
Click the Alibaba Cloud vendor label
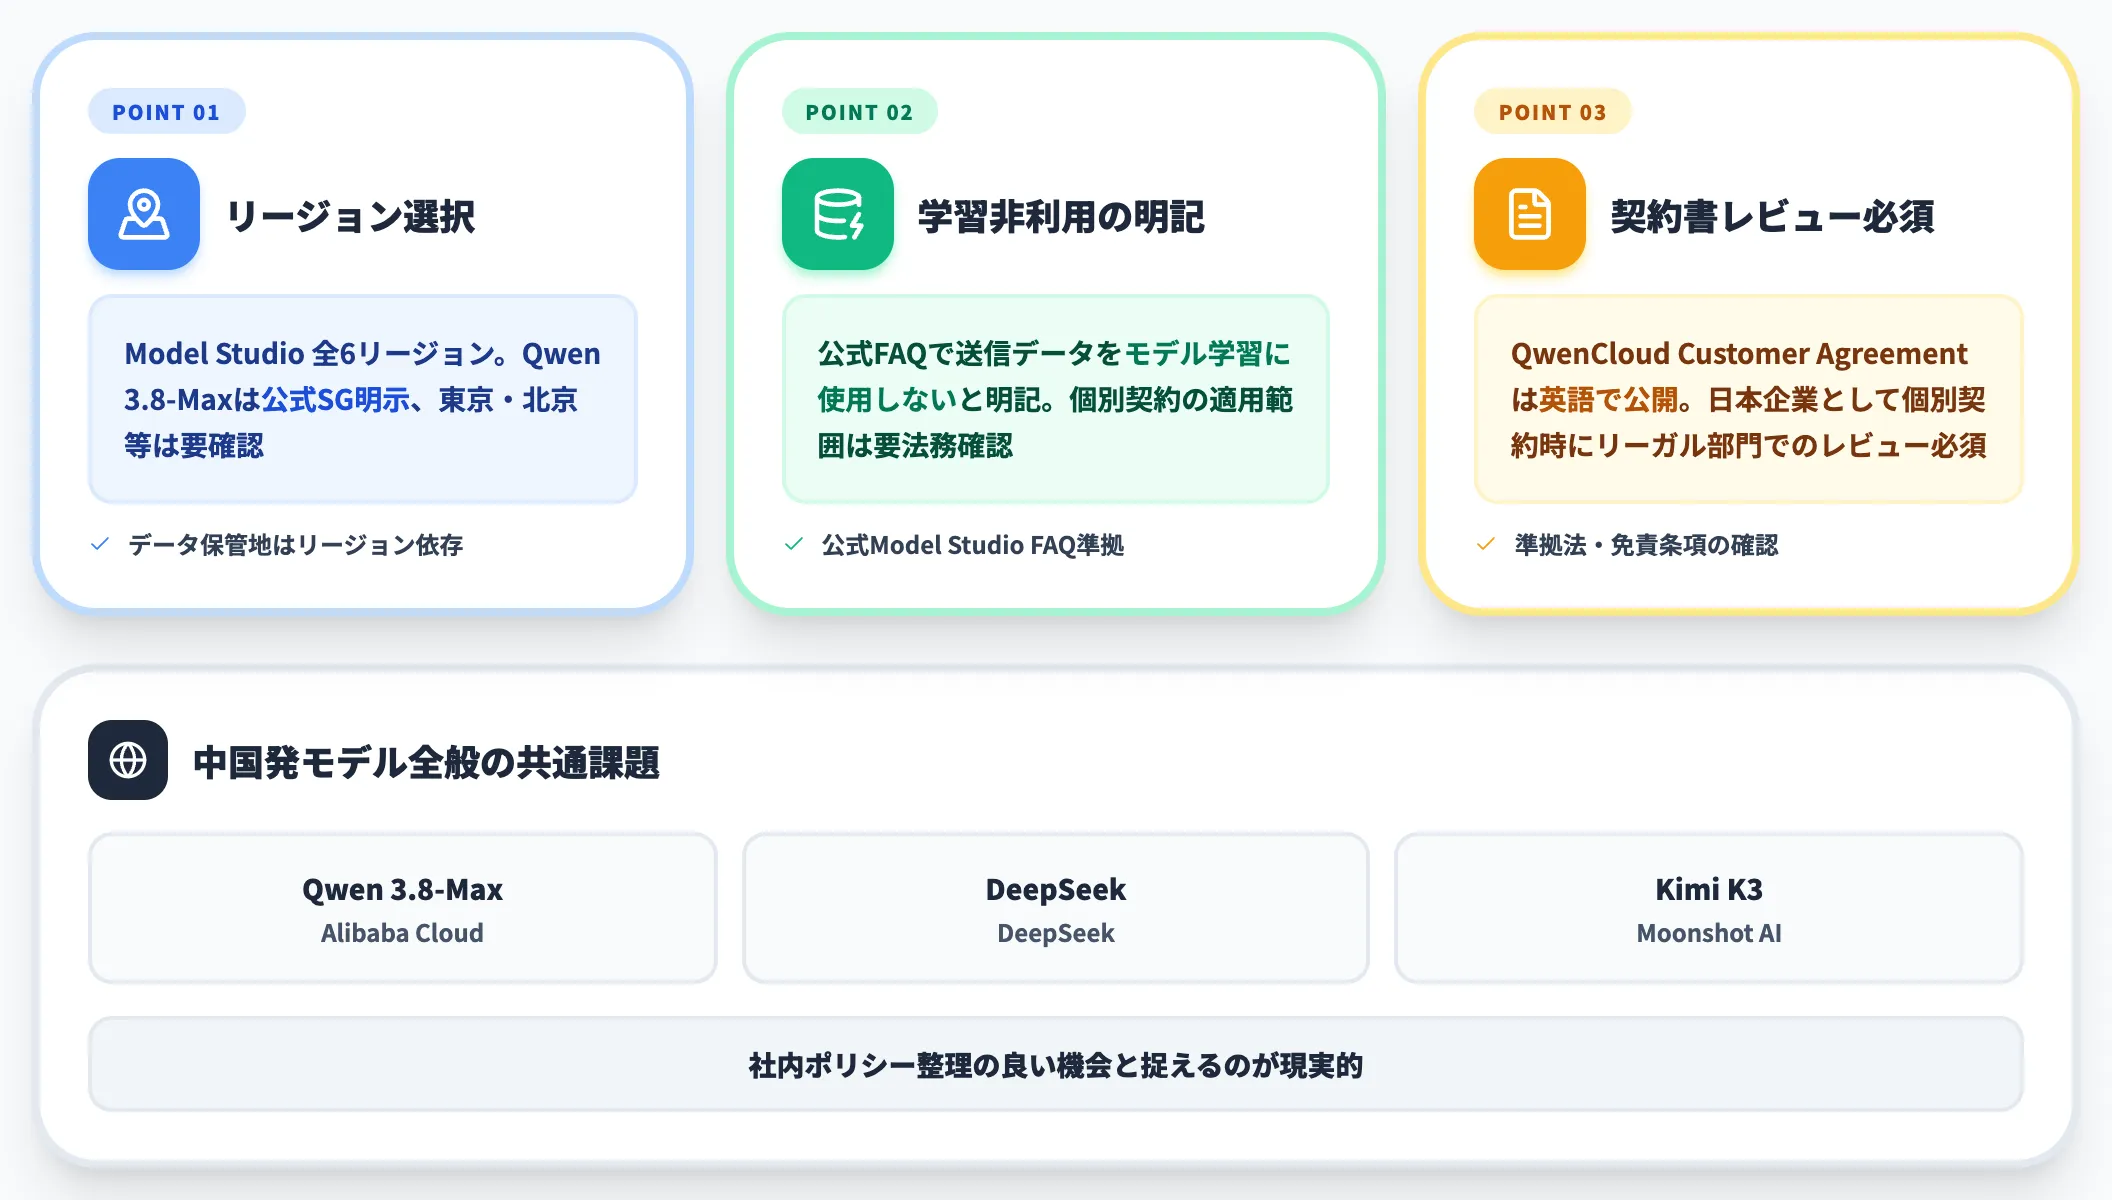click(x=402, y=933)
